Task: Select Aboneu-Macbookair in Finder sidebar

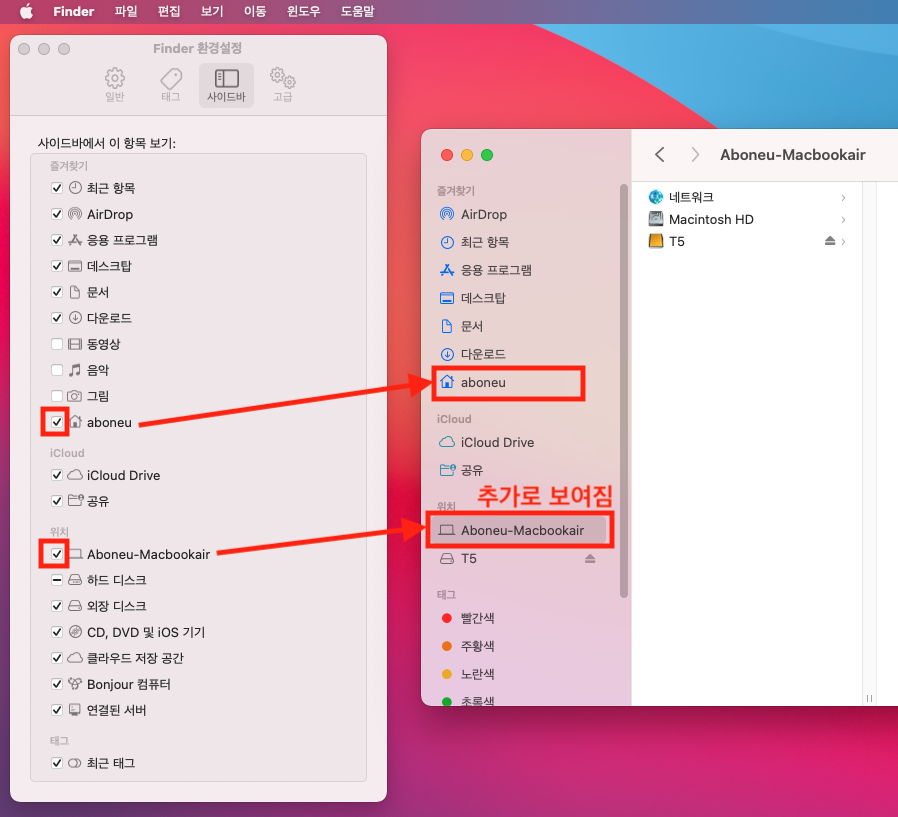Action: click(519, 530)
